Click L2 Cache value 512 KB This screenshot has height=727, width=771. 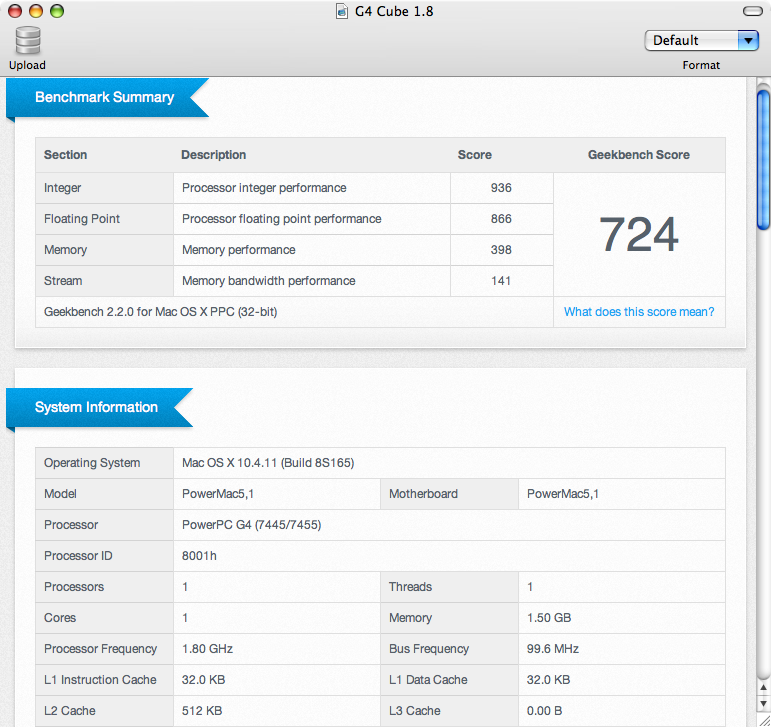tap(202, 710)
